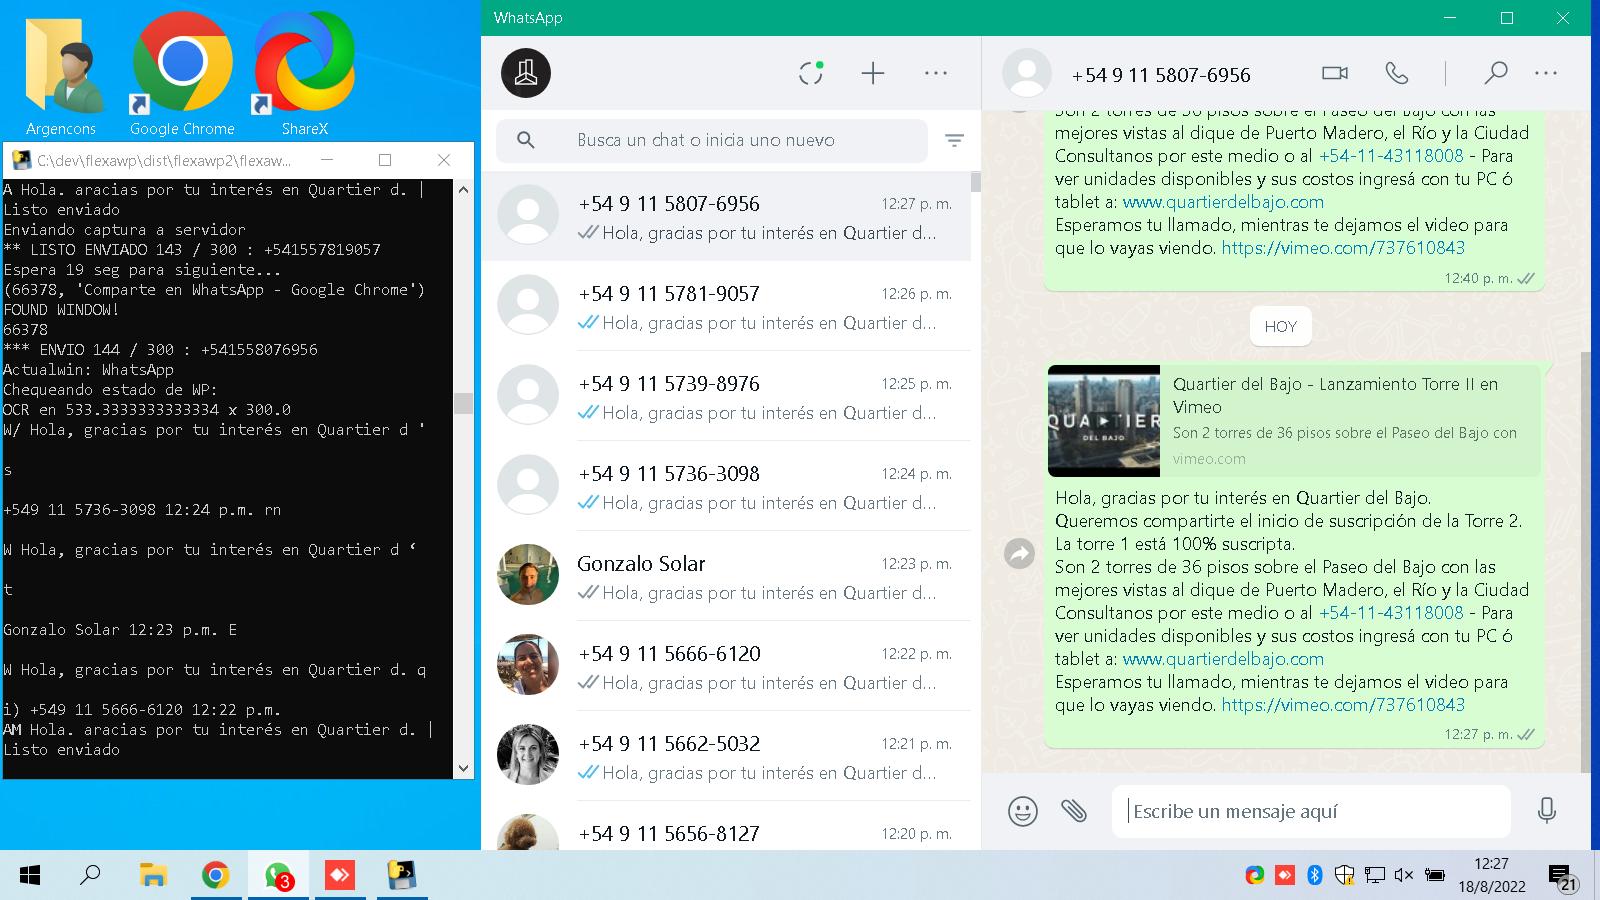Switch to WhatsApp taskbar icon
This screenshot has width=1600, height=900.
click(x=278, y=876)
